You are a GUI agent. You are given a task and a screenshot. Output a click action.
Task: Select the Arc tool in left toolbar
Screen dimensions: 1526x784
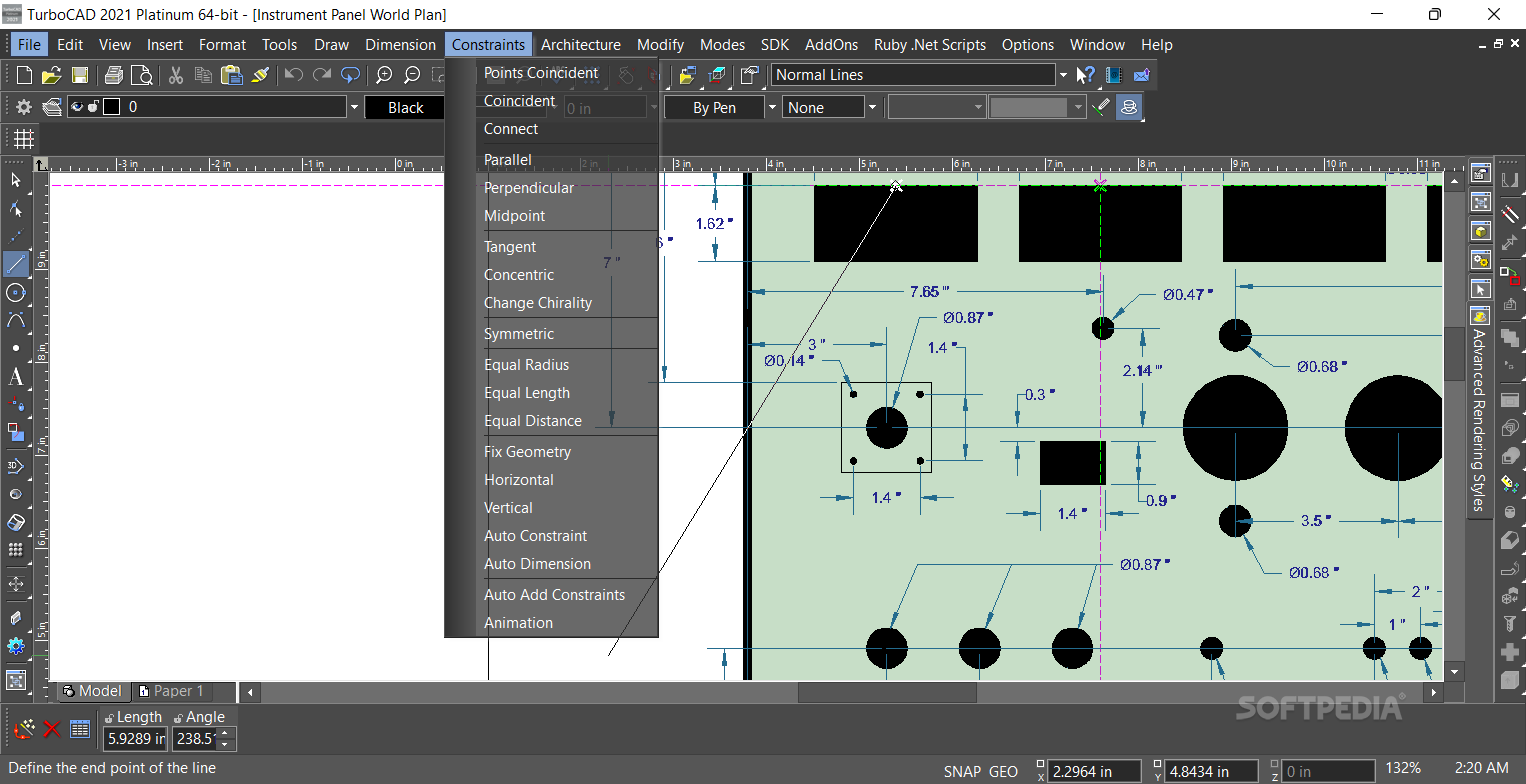tap(16, 320)
